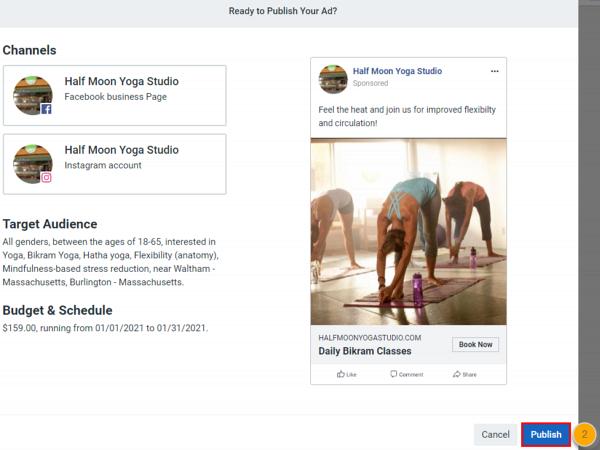Click the orange step 2 marker
The width and height of the screenshot is (600, 450).
coord(585,435)
